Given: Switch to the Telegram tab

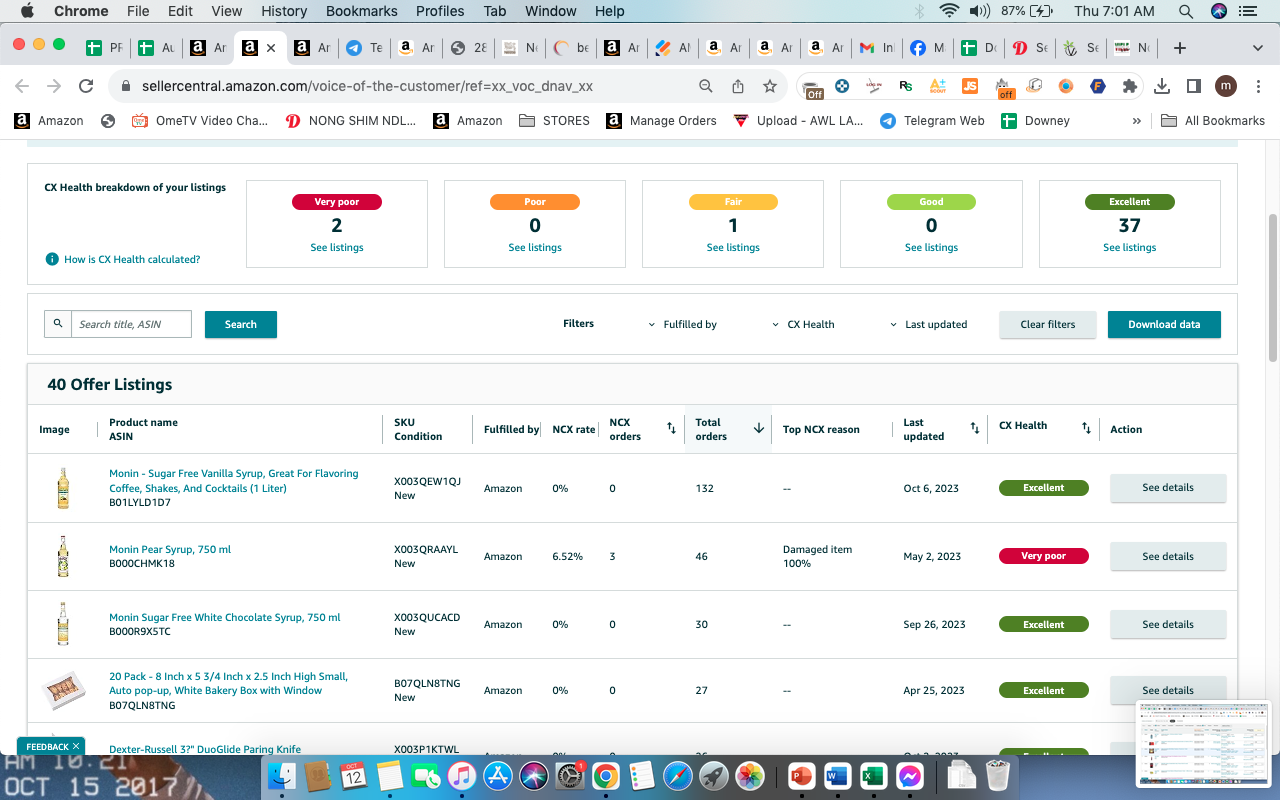Looking at the screenshot, I should click(x=363, y=47).
